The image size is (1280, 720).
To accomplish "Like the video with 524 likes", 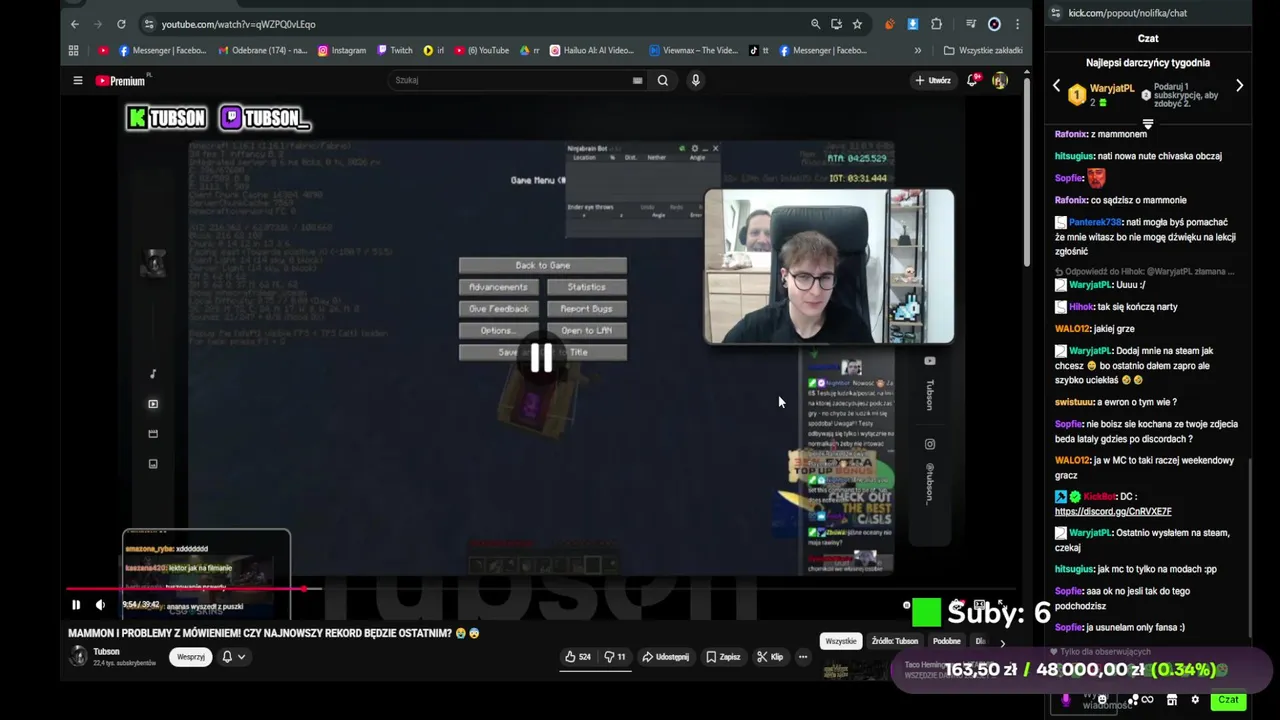I will [578, 657].
